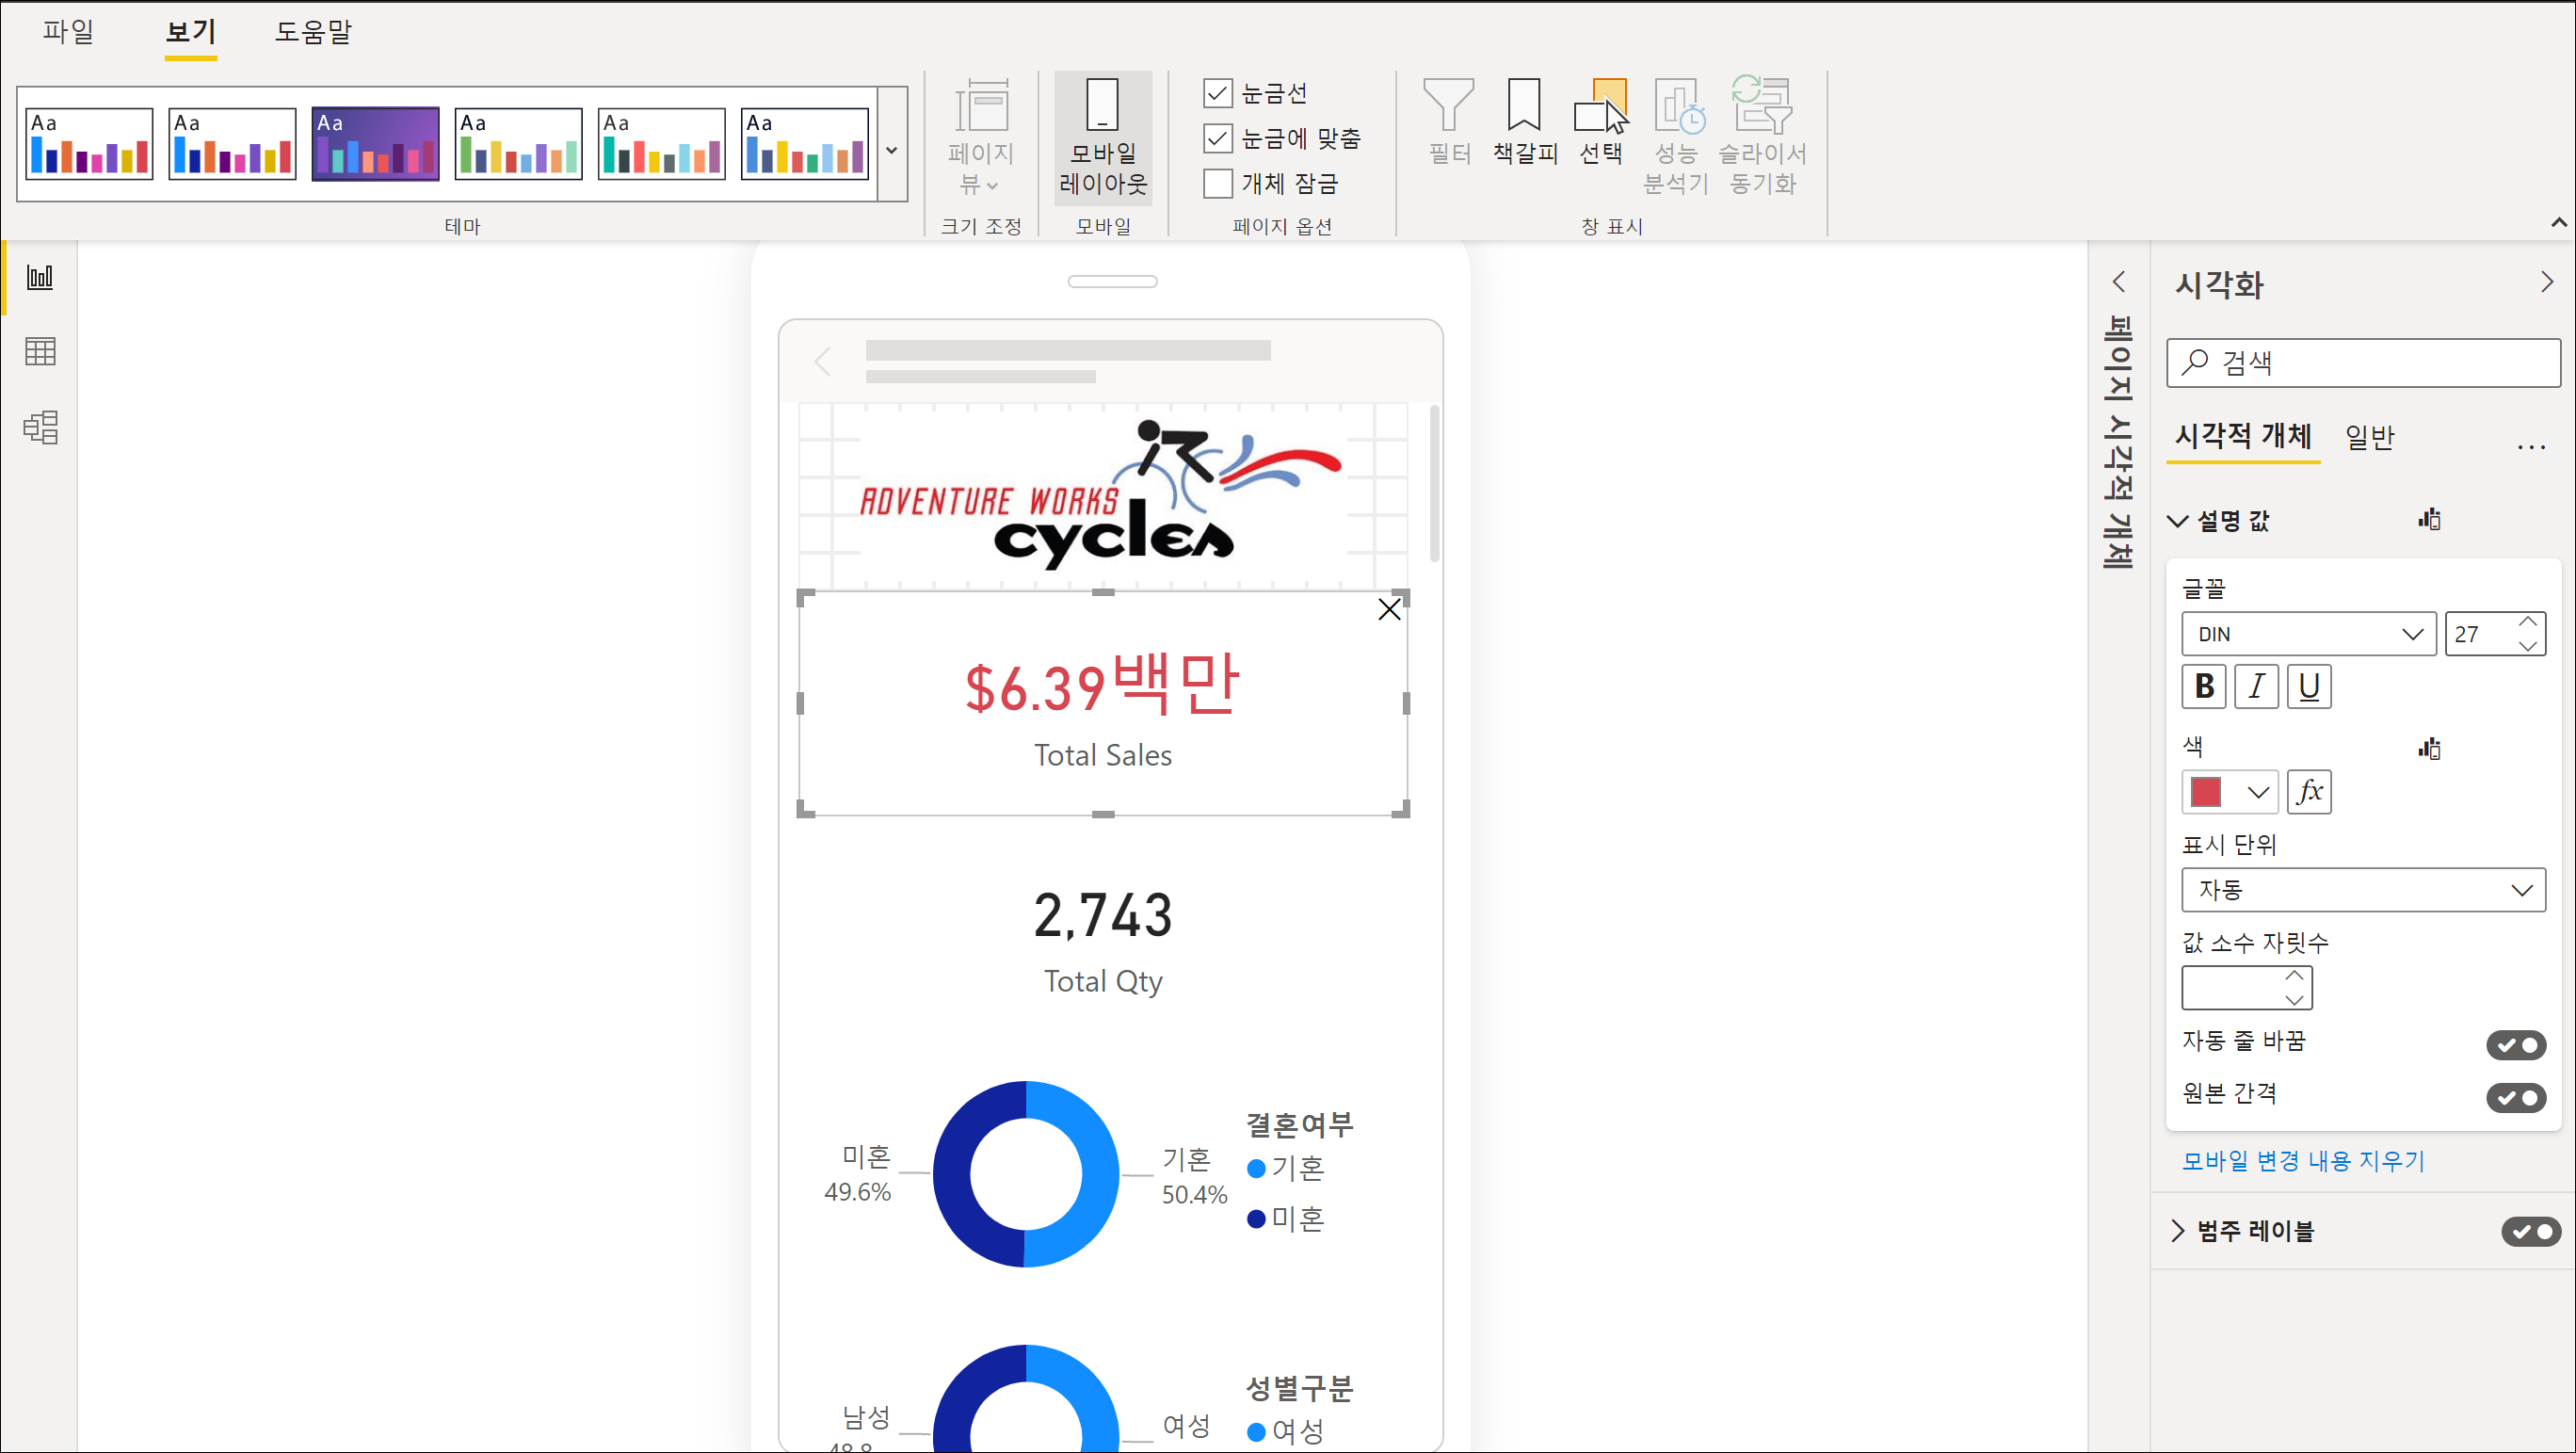This screenshot has width=2576, height=1453.
Task: Switch to the General (일반) formatting tab
Action: click(2369, 437)
